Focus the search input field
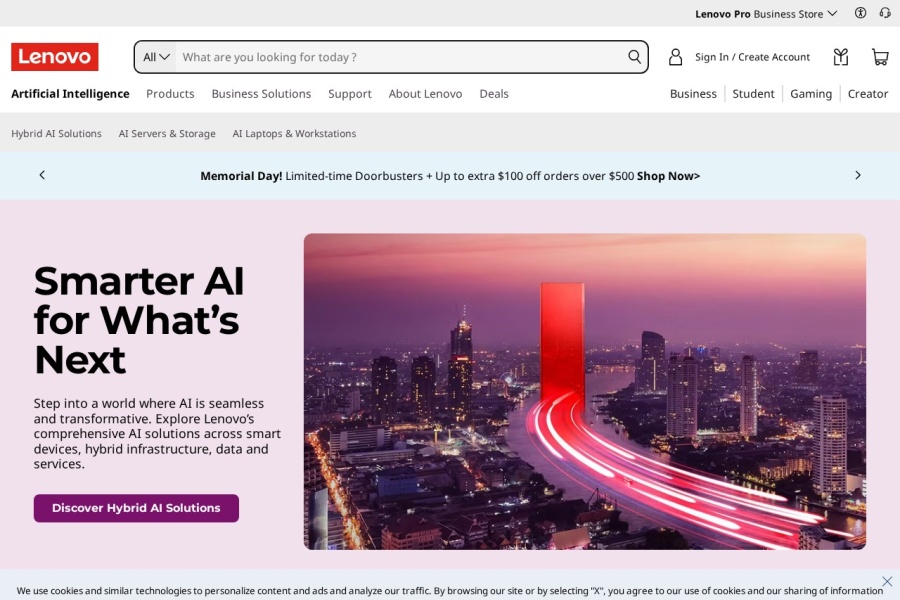The width and height of the screenshot is (900, 600). [x=401, y=57]
